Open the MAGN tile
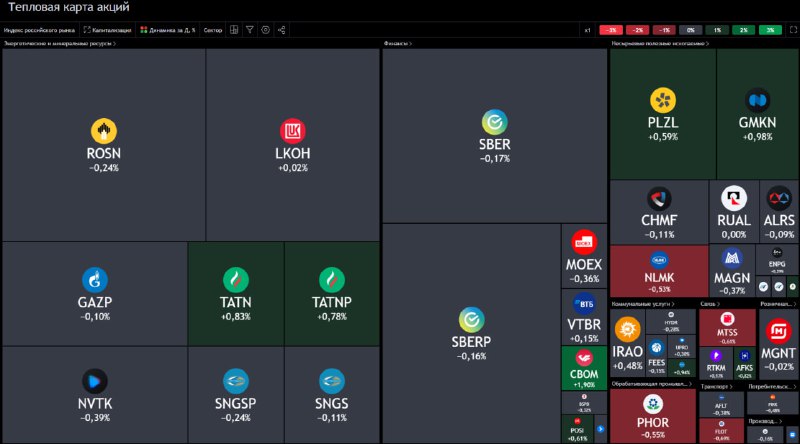This screenshot has width=800, height=444. [732, 272]
